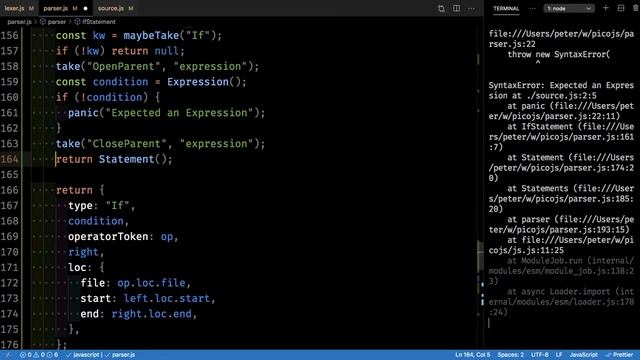Click line number 166 in the gutter
640x360 pixels.
(x=10, y=190)
